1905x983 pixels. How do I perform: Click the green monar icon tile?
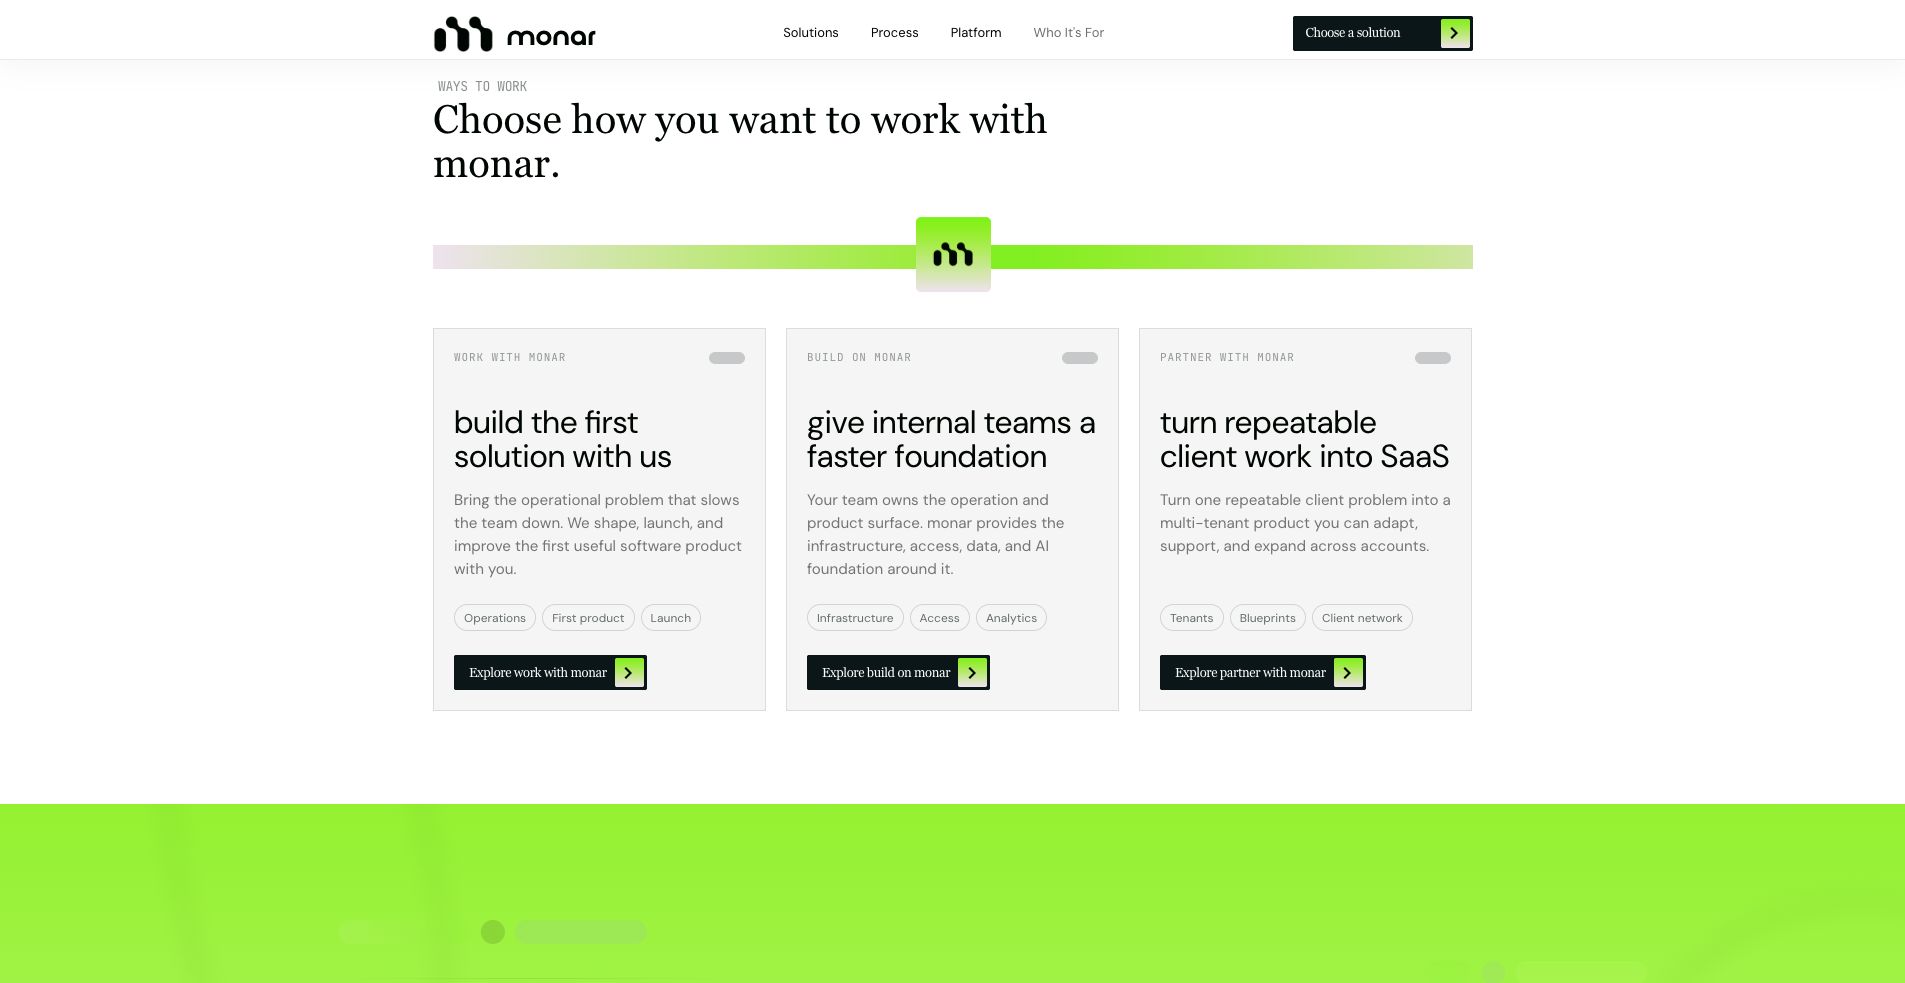click(953, 254)
